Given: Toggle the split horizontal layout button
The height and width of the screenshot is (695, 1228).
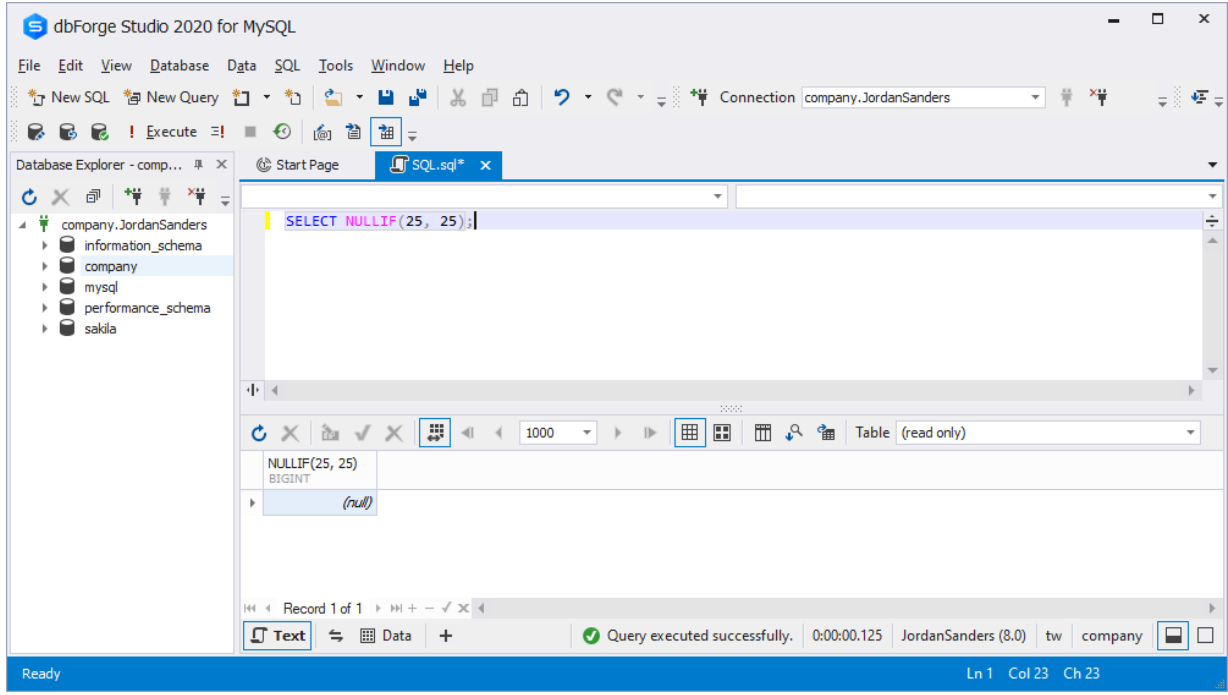Looking at the screenshot, I should point(1174,635).
